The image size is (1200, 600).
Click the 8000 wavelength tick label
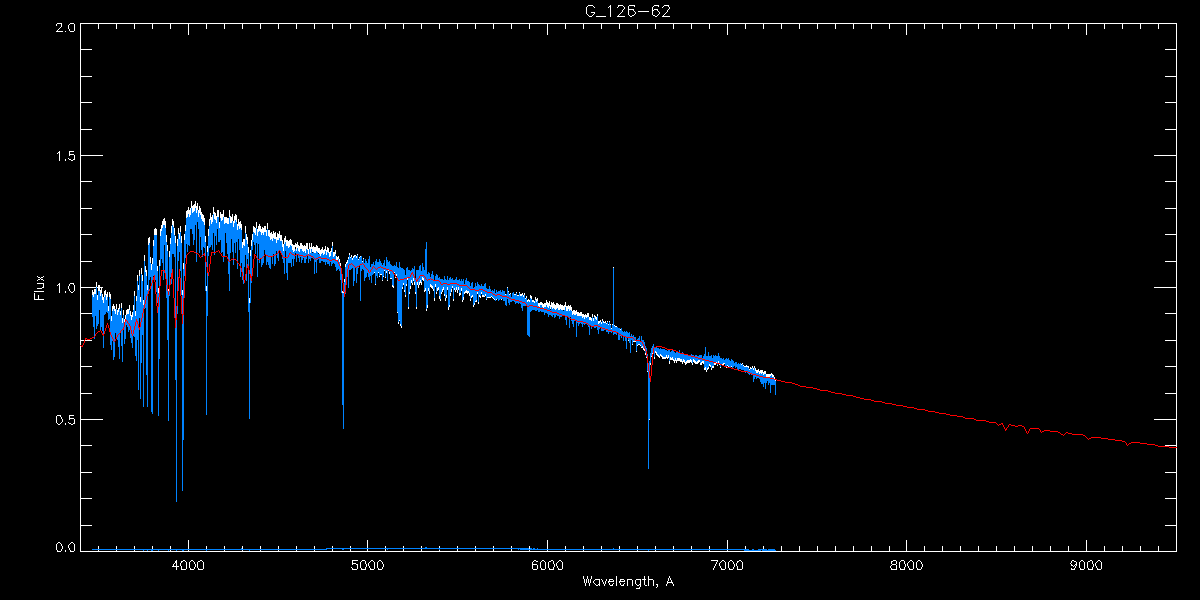(x=907, y=564)
